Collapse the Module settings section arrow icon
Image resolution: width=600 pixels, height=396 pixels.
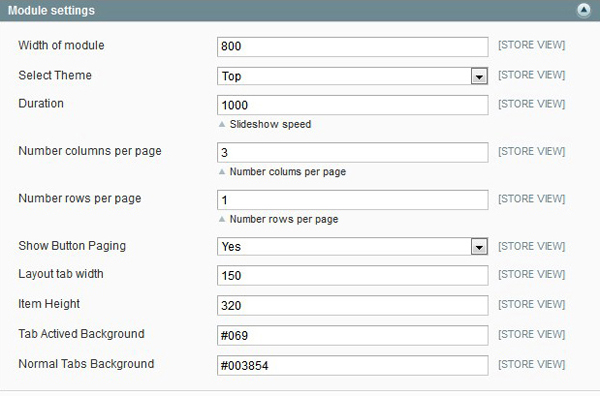point(584,10)
